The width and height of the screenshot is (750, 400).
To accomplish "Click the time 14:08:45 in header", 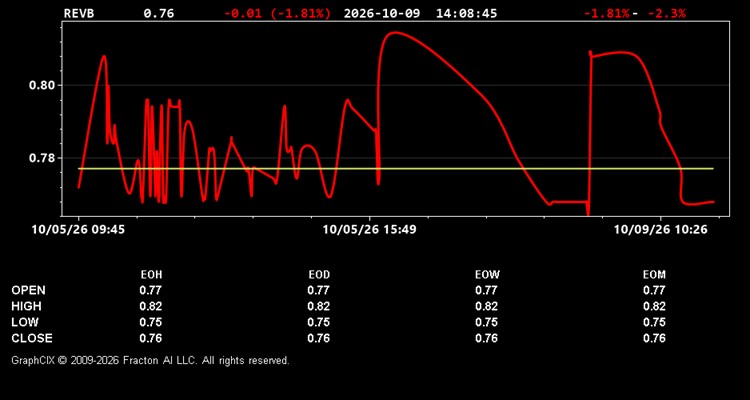I will [x=466, y=13].
